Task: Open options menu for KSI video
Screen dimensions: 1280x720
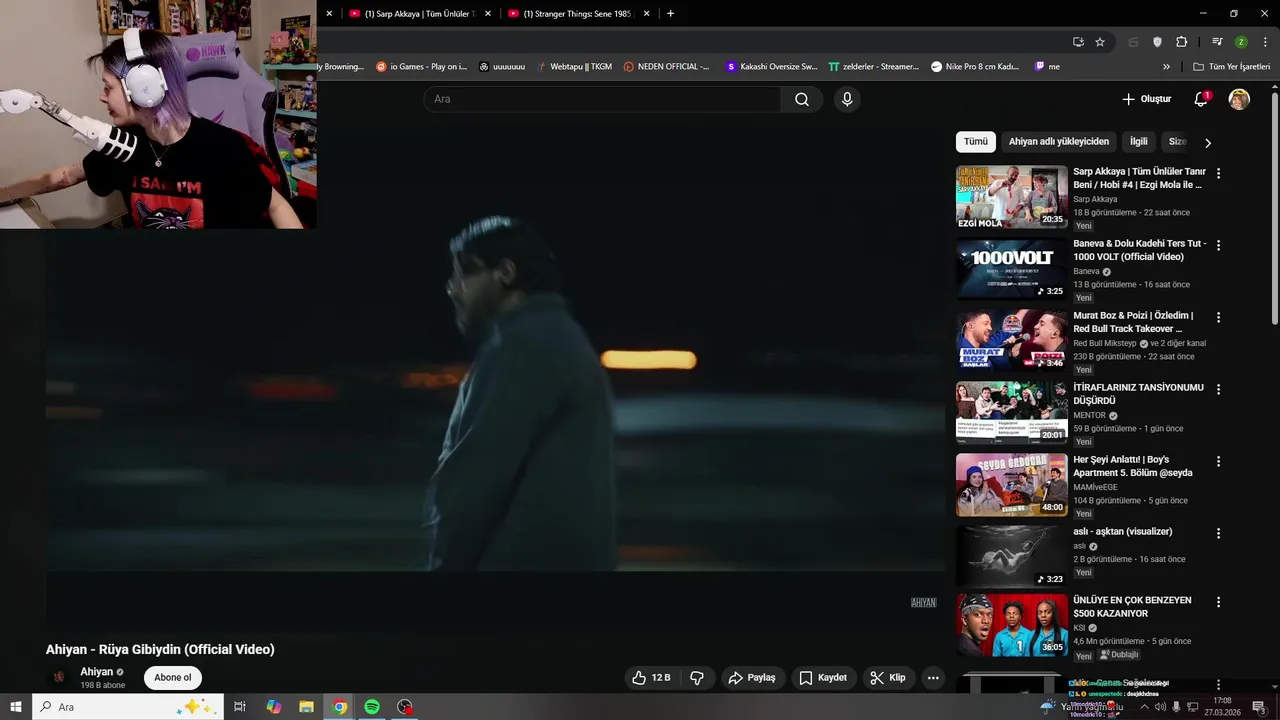Action: coord(1218,602)
